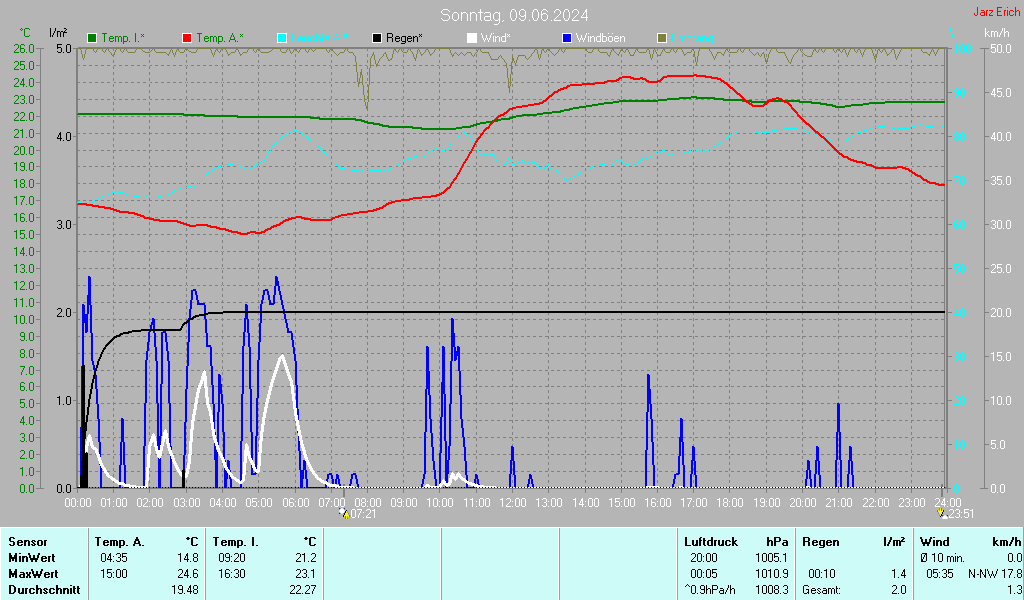Click the km/h axis unit label
The height and width of the screenshot is (600, 1024).
(x=997, y=33)
